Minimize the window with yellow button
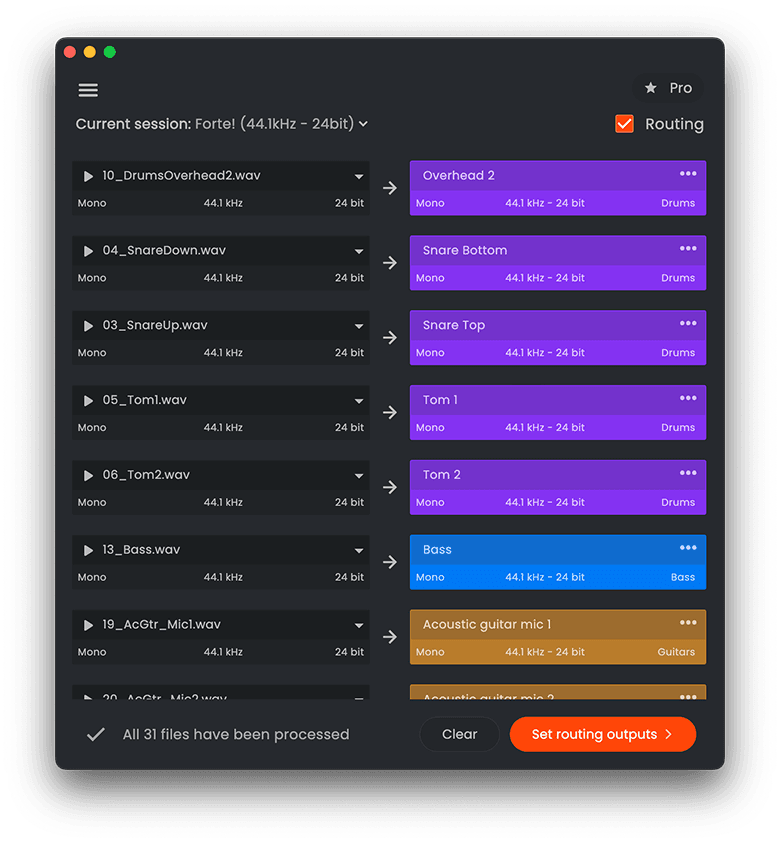The width and height of the screenshot is (780, 843). coord(90,52)
